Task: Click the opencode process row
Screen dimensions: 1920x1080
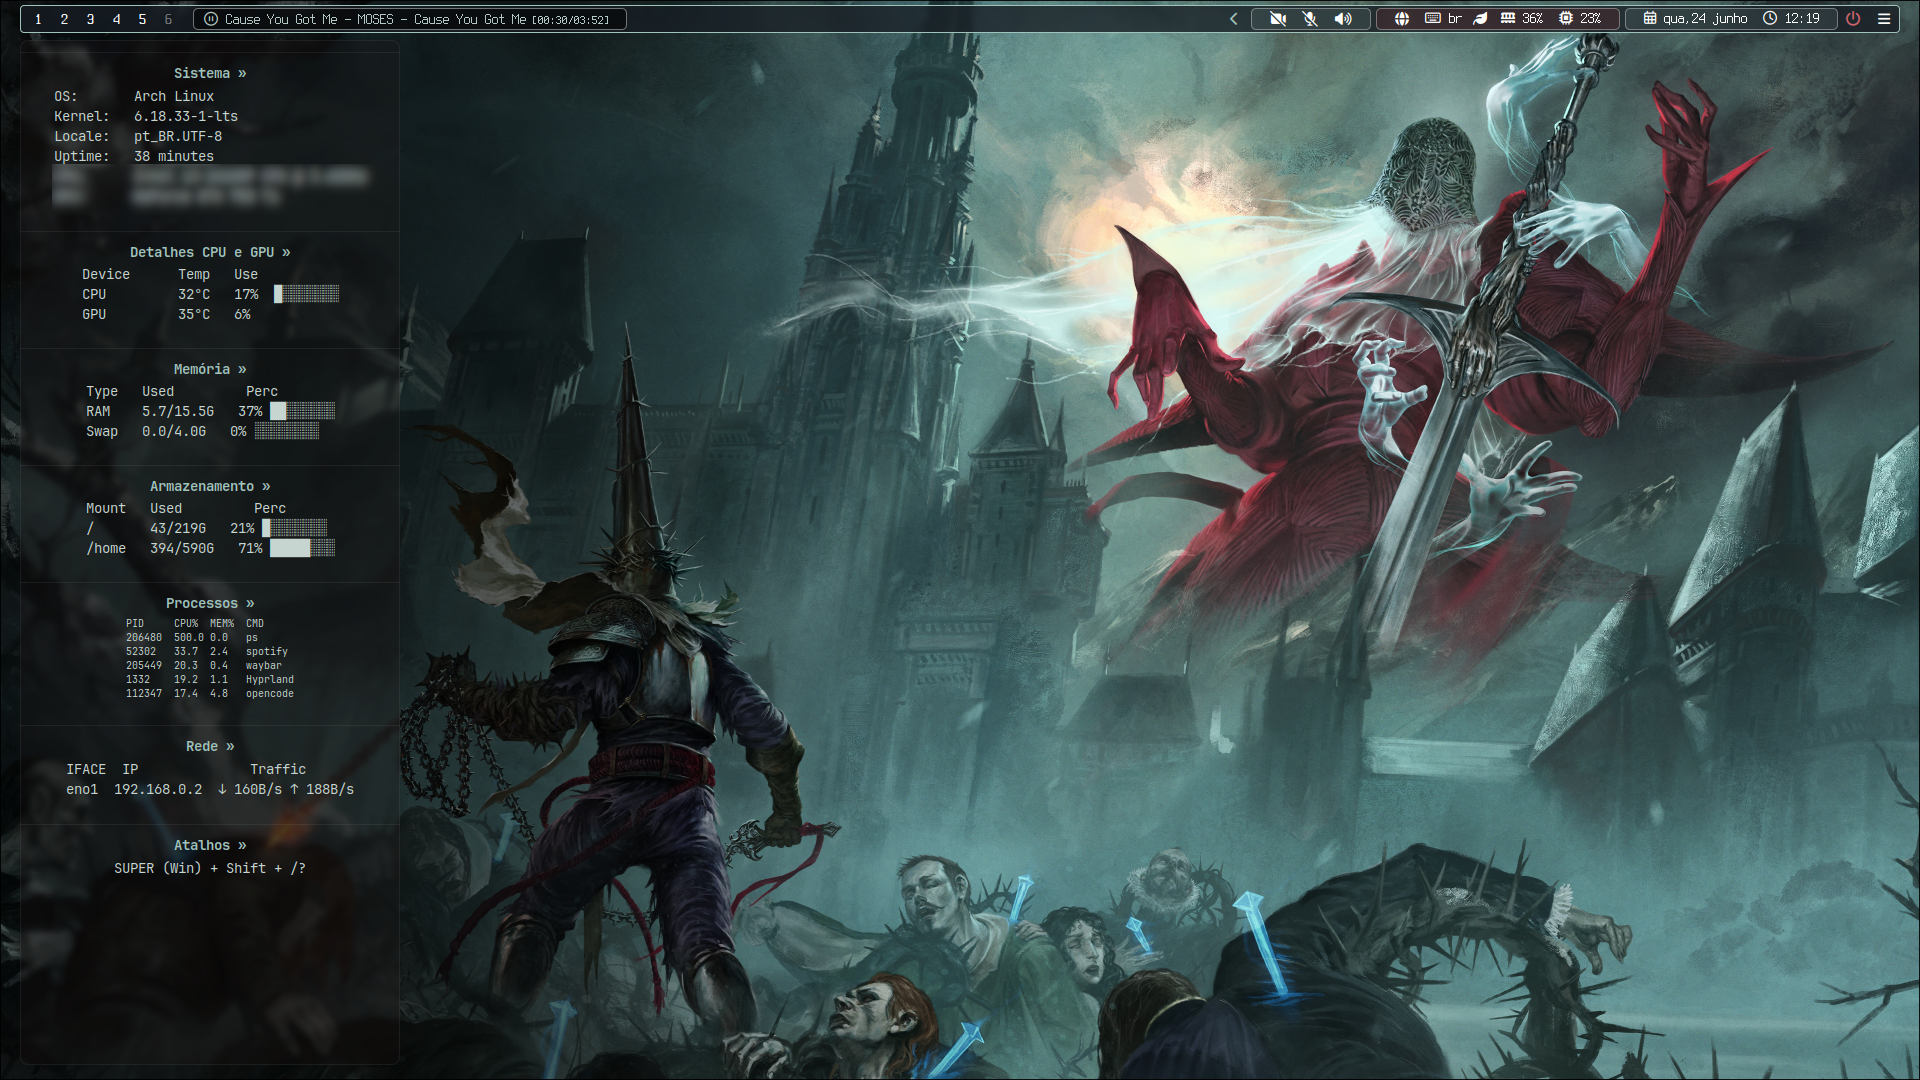Action: click(210, 693)
